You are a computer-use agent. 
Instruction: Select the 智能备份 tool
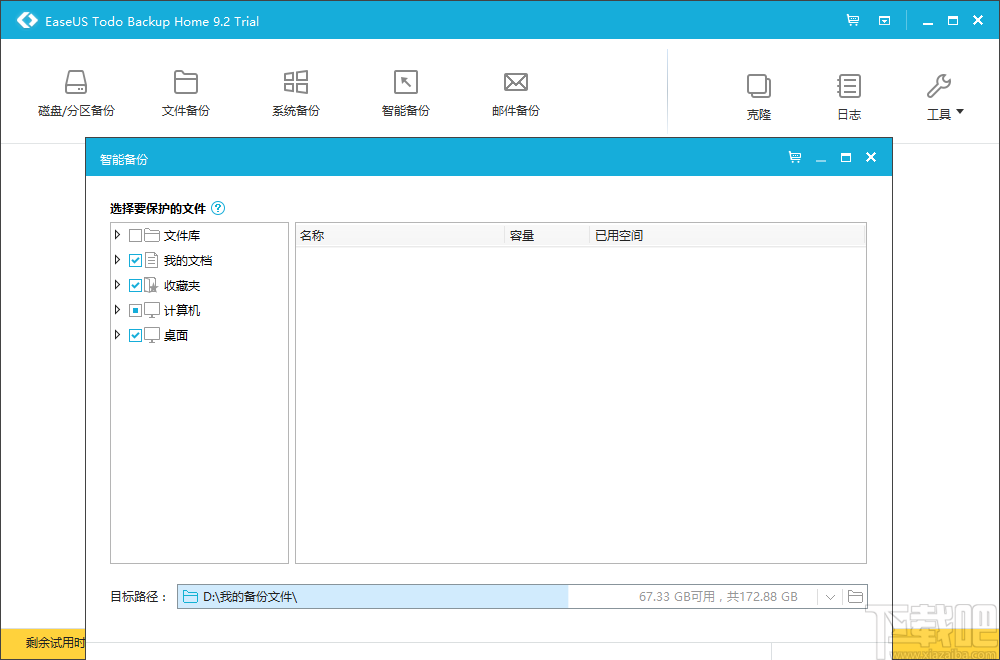(405, 90)
